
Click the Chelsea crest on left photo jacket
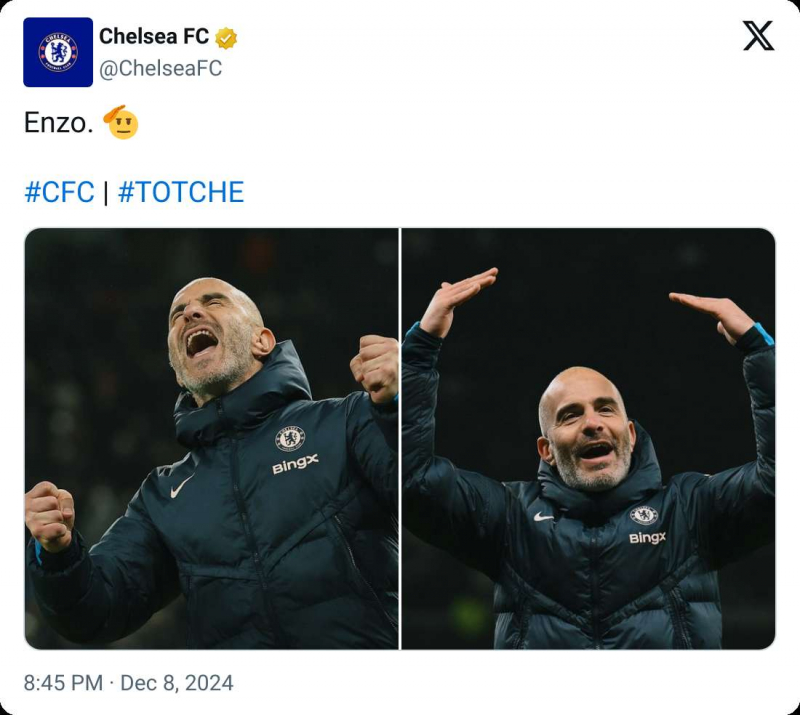(x=290, y=438)
